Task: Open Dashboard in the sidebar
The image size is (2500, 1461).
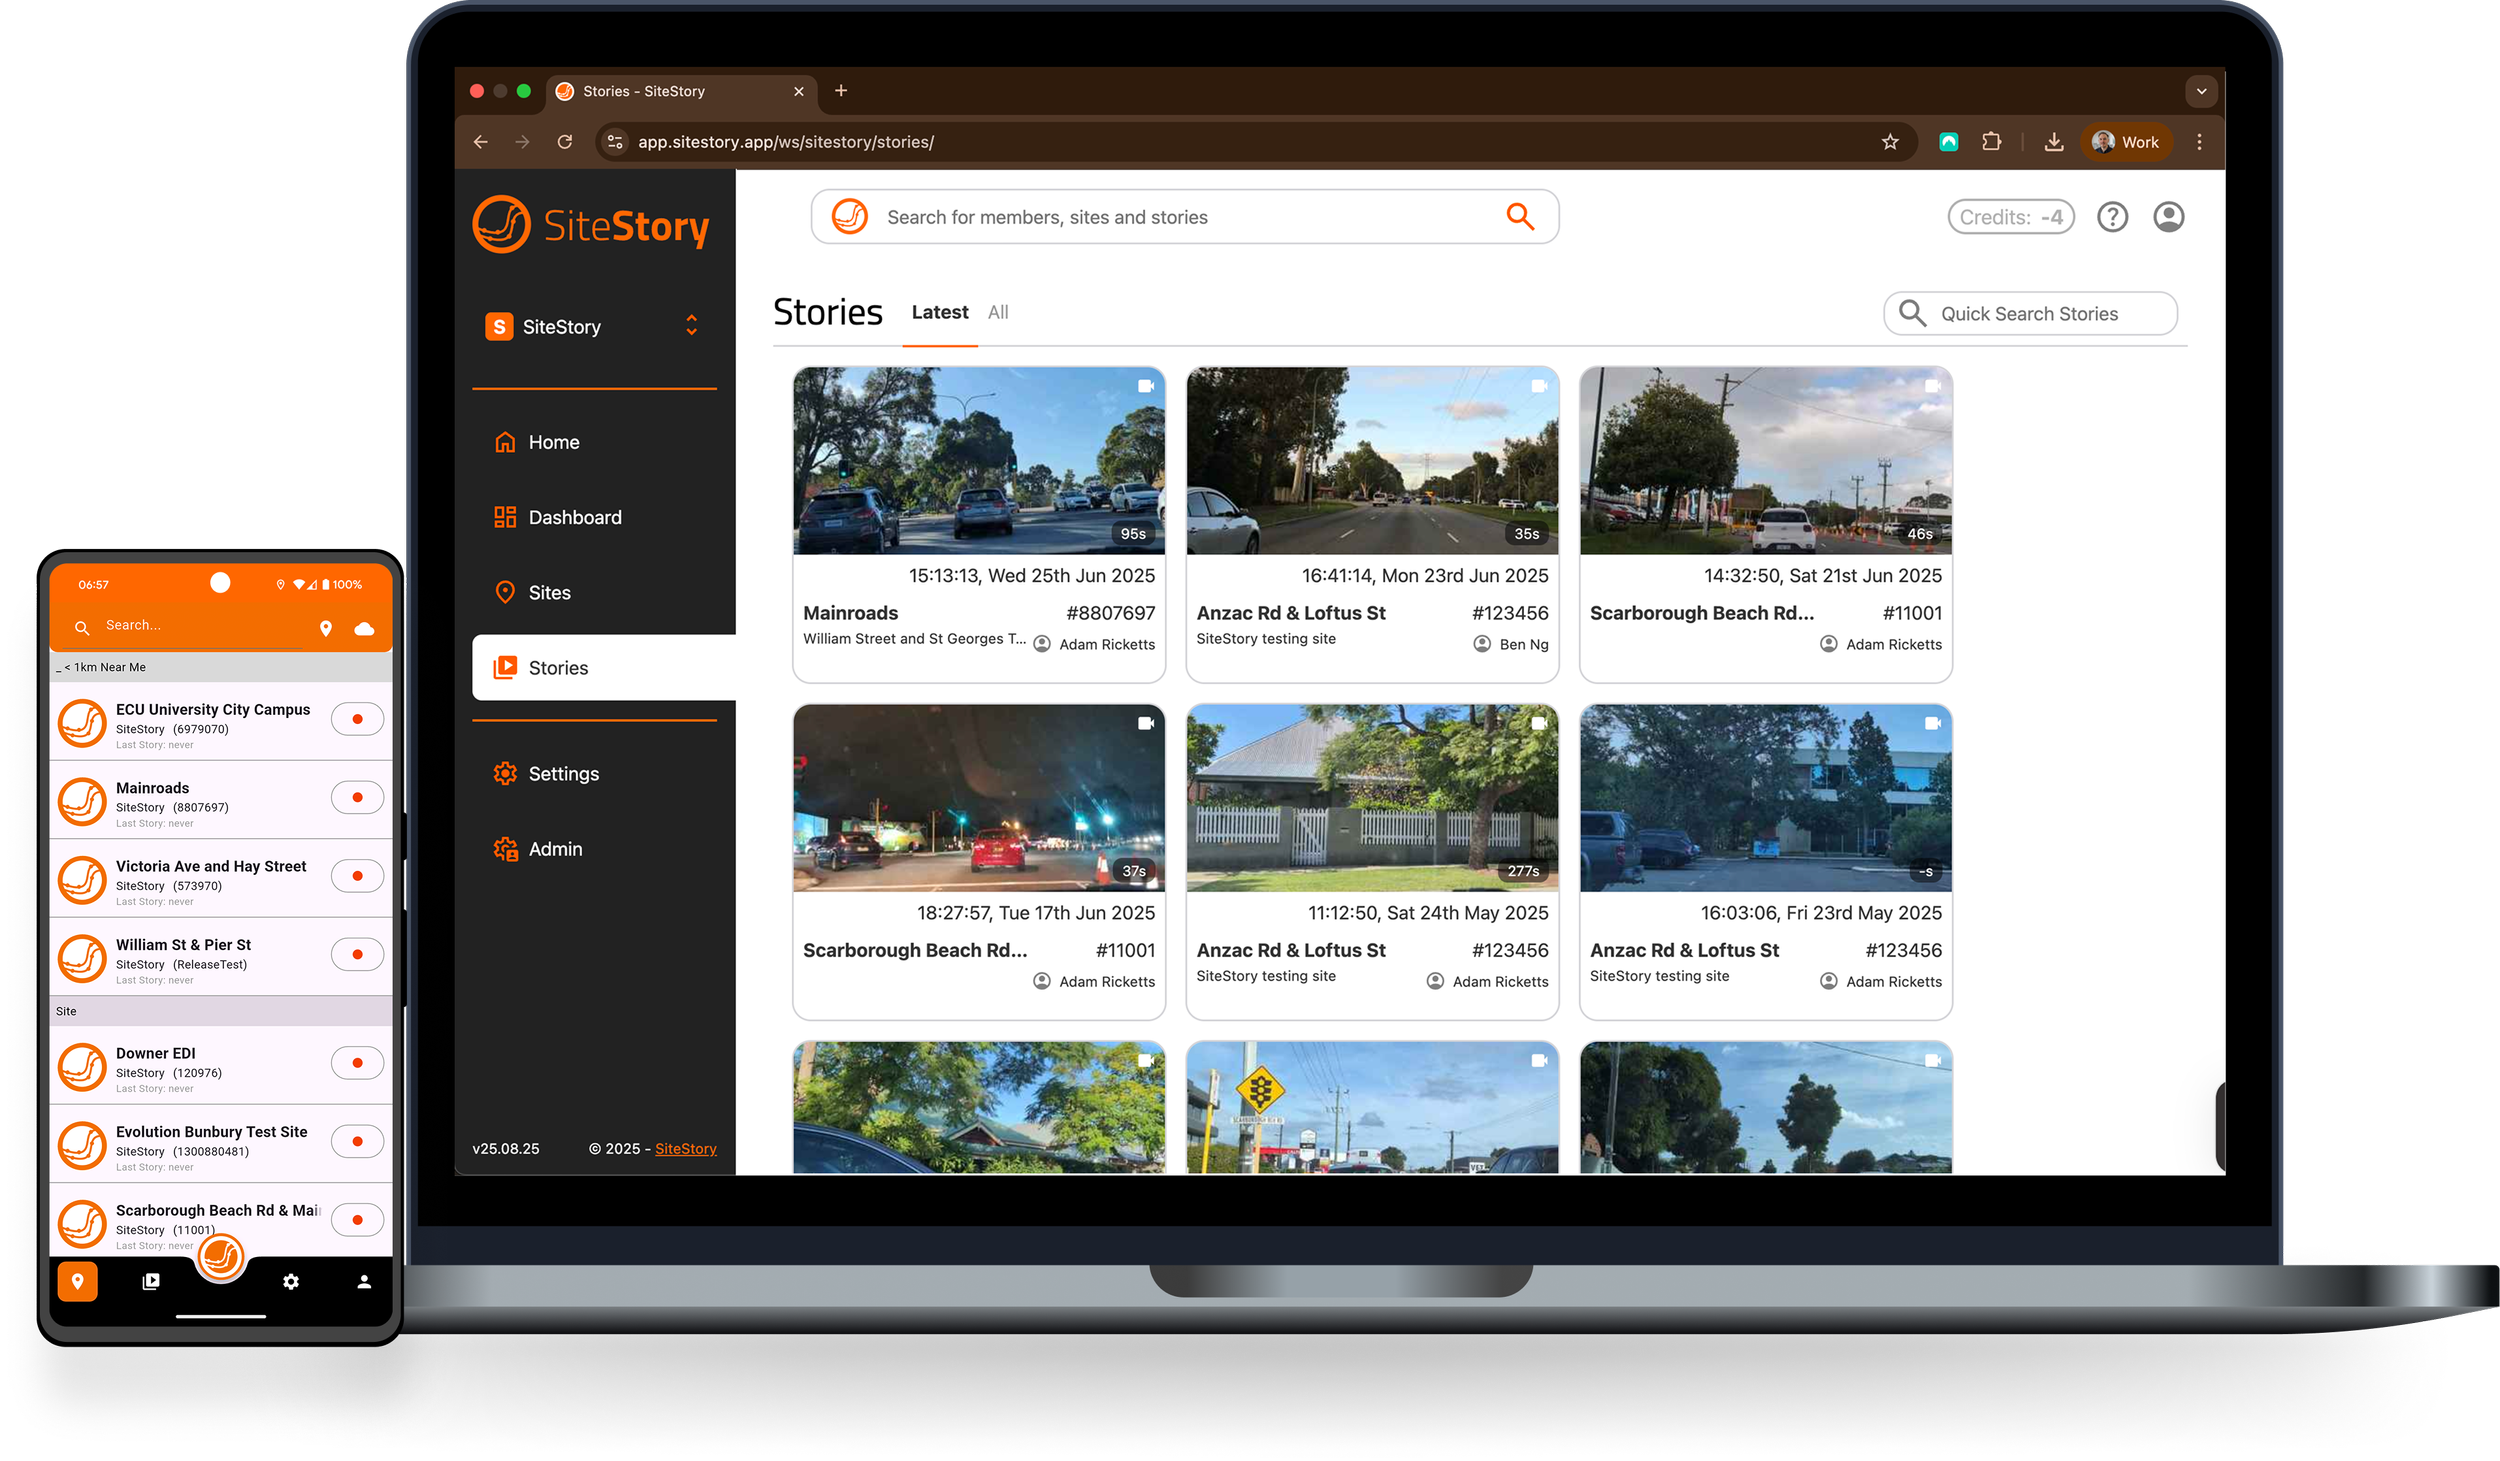Action: 574,517
